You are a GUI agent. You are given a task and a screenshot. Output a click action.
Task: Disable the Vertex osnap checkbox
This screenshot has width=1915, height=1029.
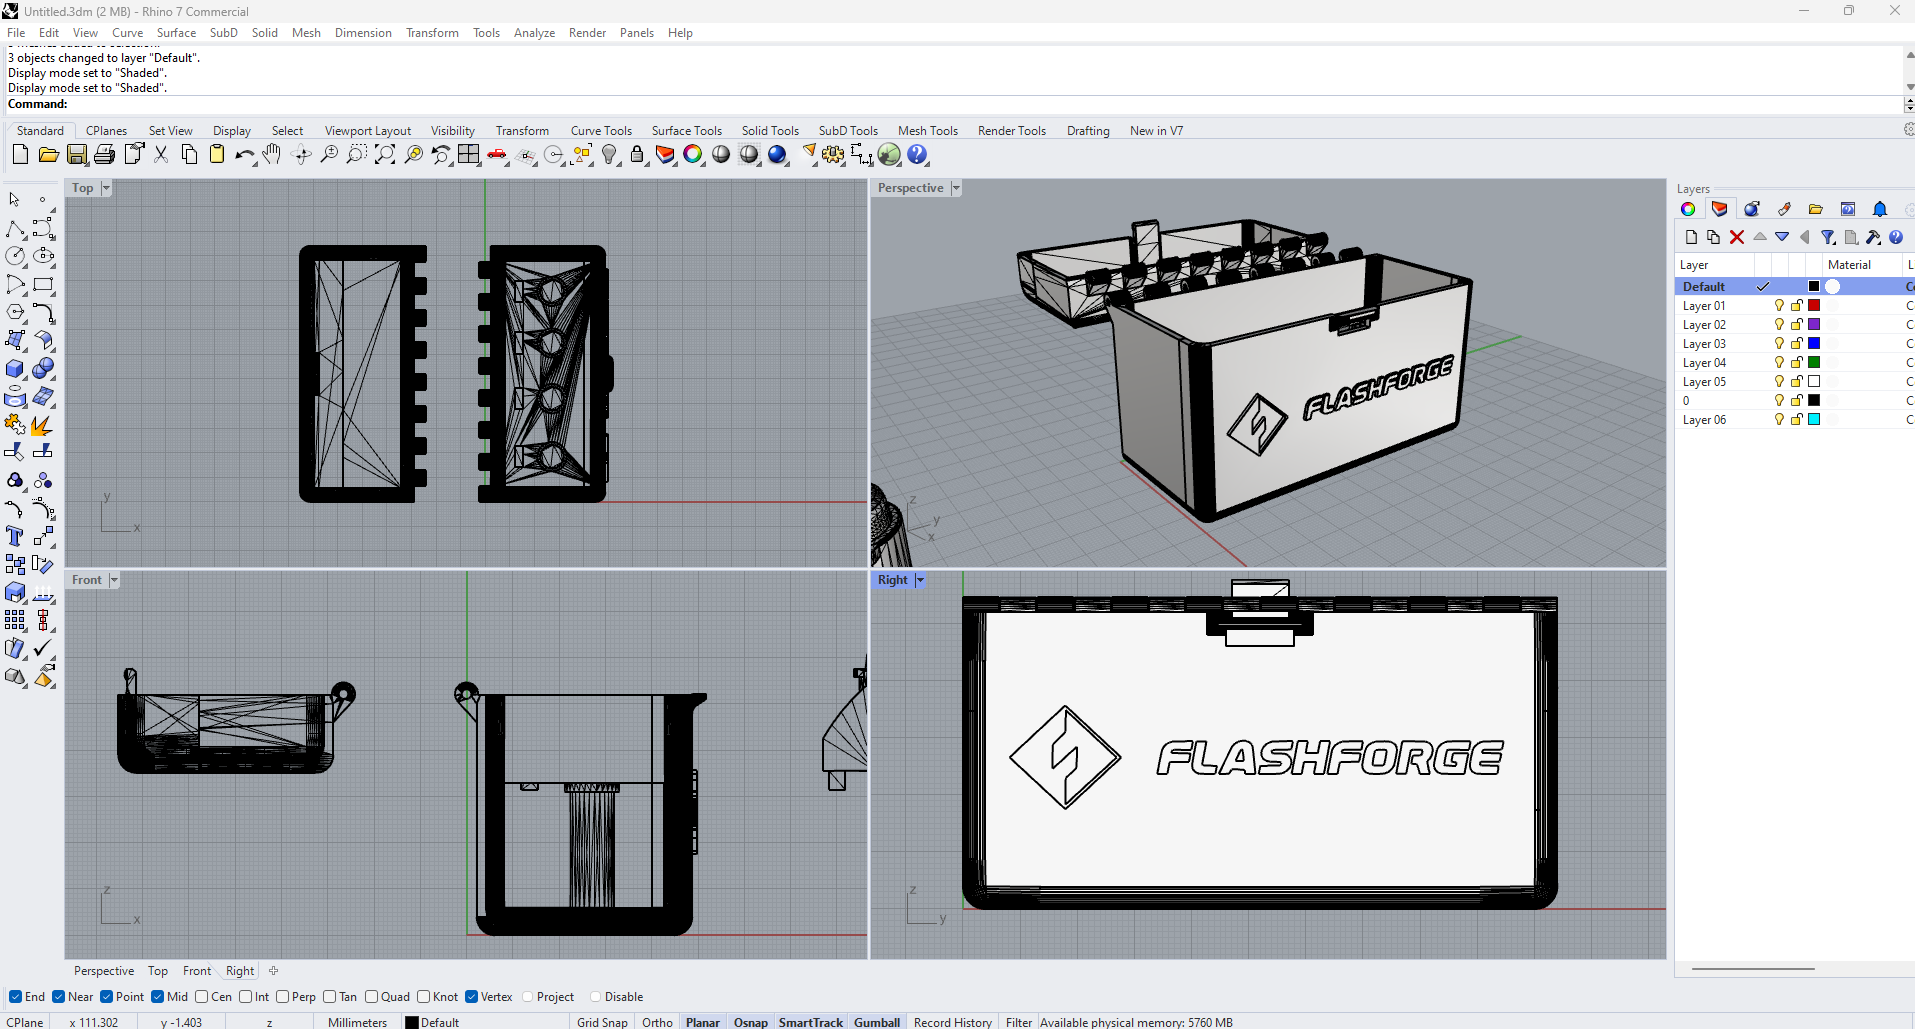472,997
